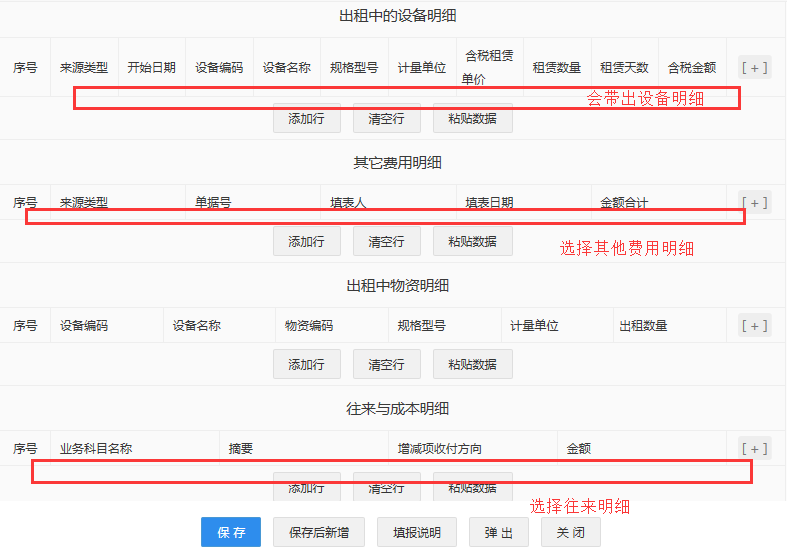Click 添加行 under 出租中的设备明细

tap(307, 118)
